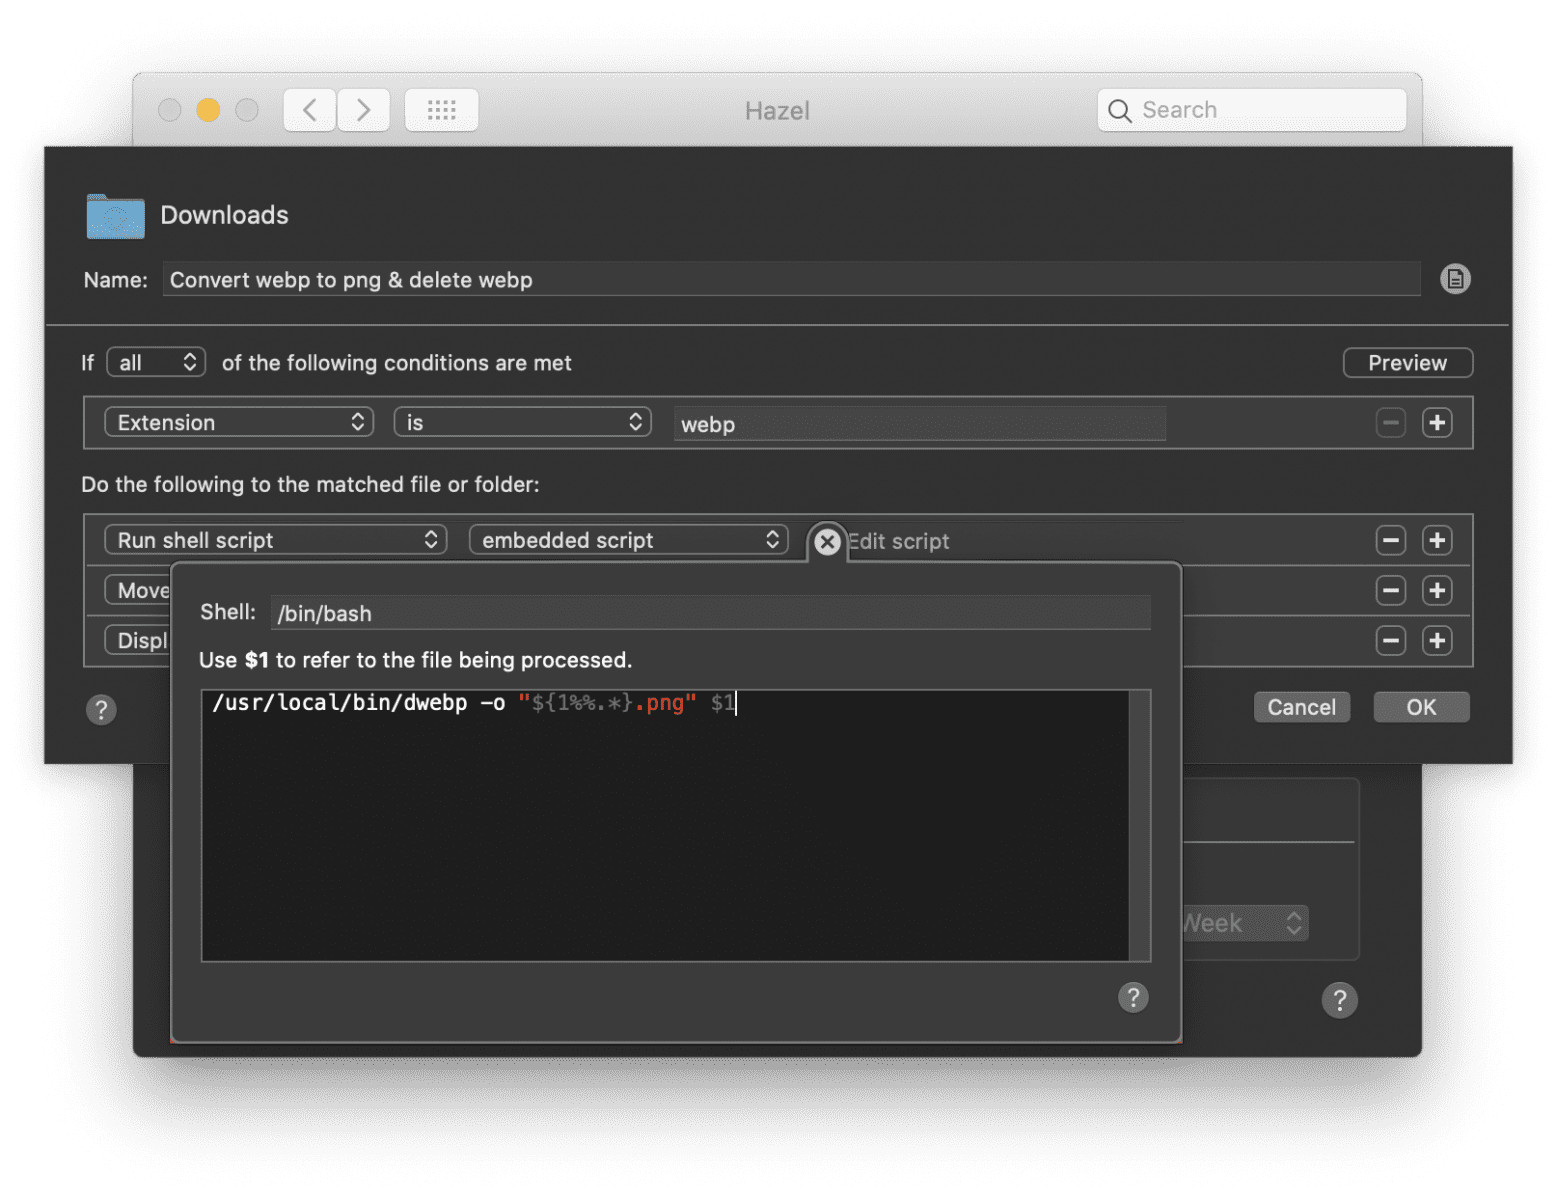This screenshot has height=1200, width=1557.
Task: Click the OK button
Action: point(1421,707)
